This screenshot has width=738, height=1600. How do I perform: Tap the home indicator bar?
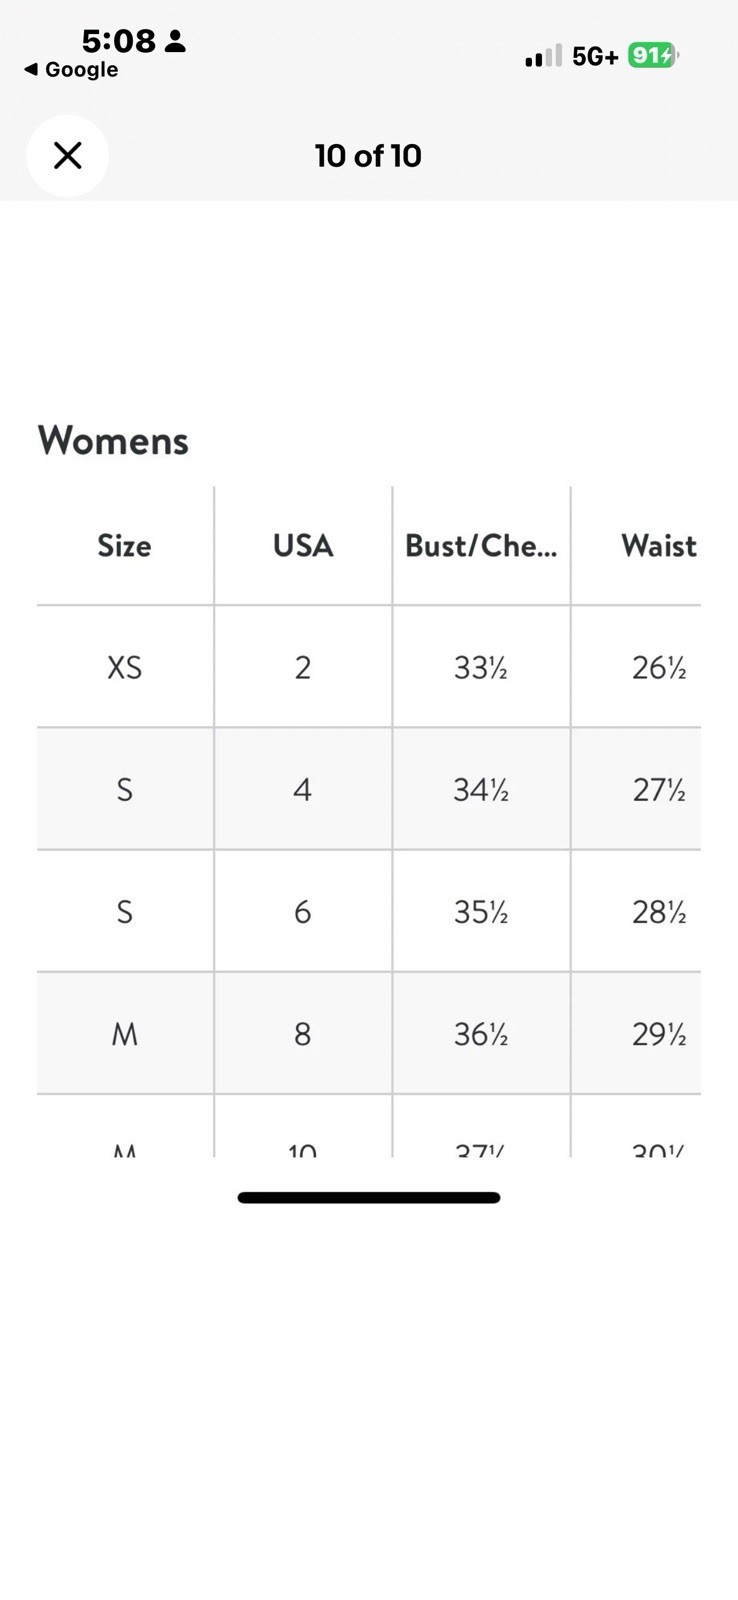click(x=368, y=1197)
